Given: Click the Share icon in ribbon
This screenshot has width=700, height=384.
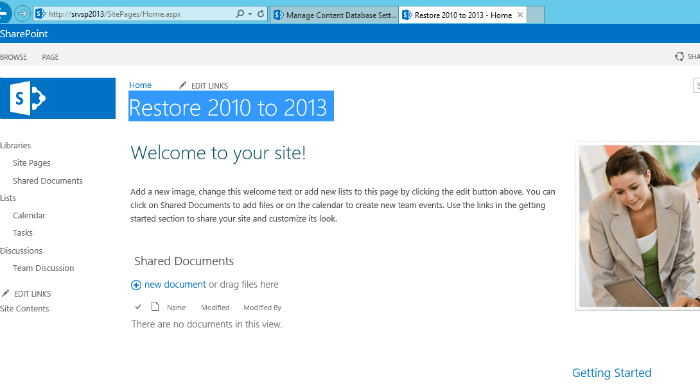Looking at the screenshot, I should (679, 56).
